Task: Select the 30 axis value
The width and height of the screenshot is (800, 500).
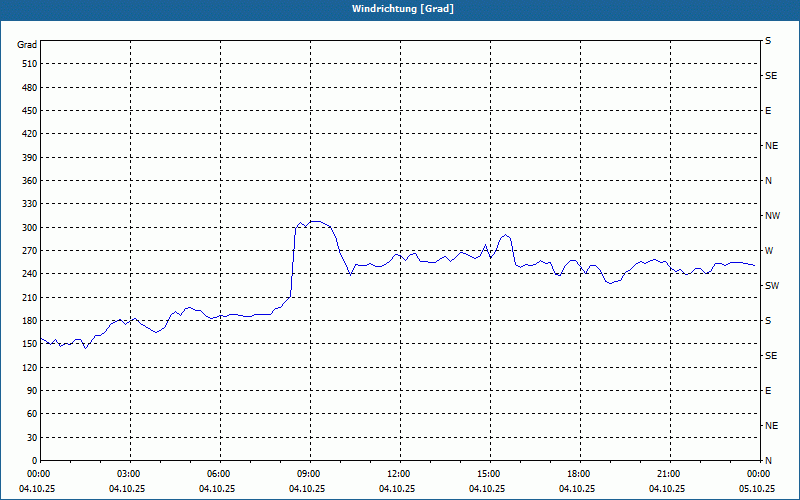Action: pyautogui.click(x=32, y=438)
